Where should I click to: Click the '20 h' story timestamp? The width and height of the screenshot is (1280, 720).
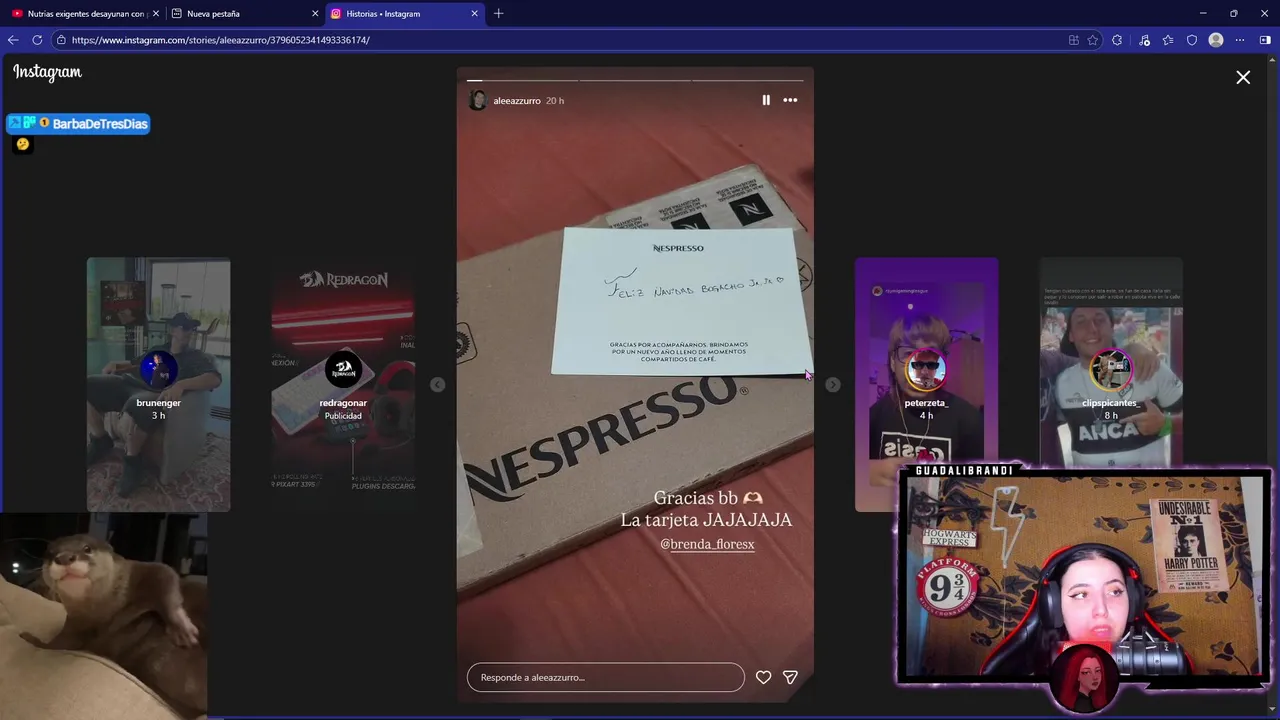tap(555, 101)
